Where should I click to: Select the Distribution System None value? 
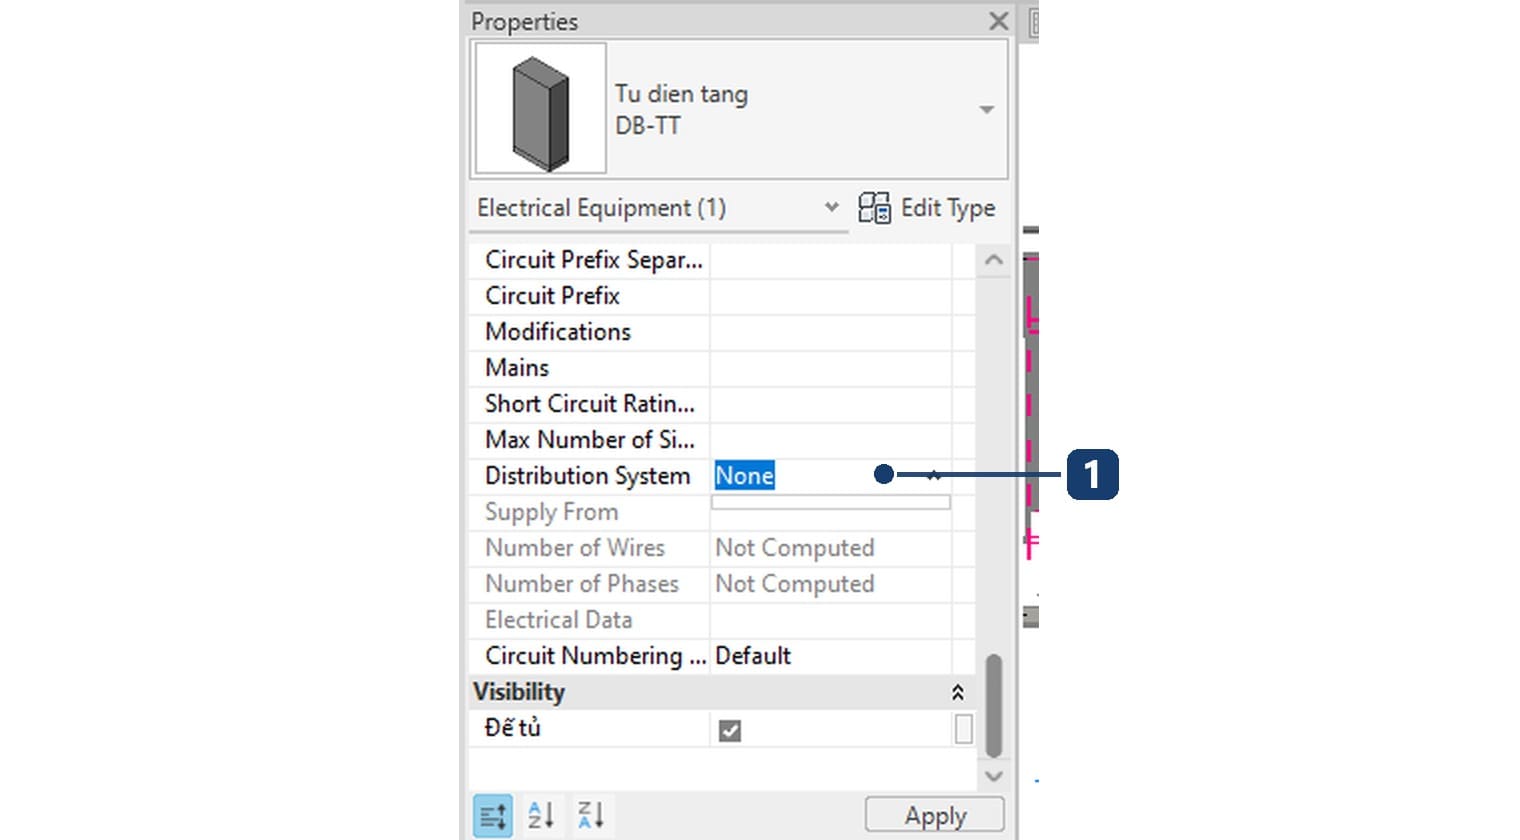[x=745, y=476]
